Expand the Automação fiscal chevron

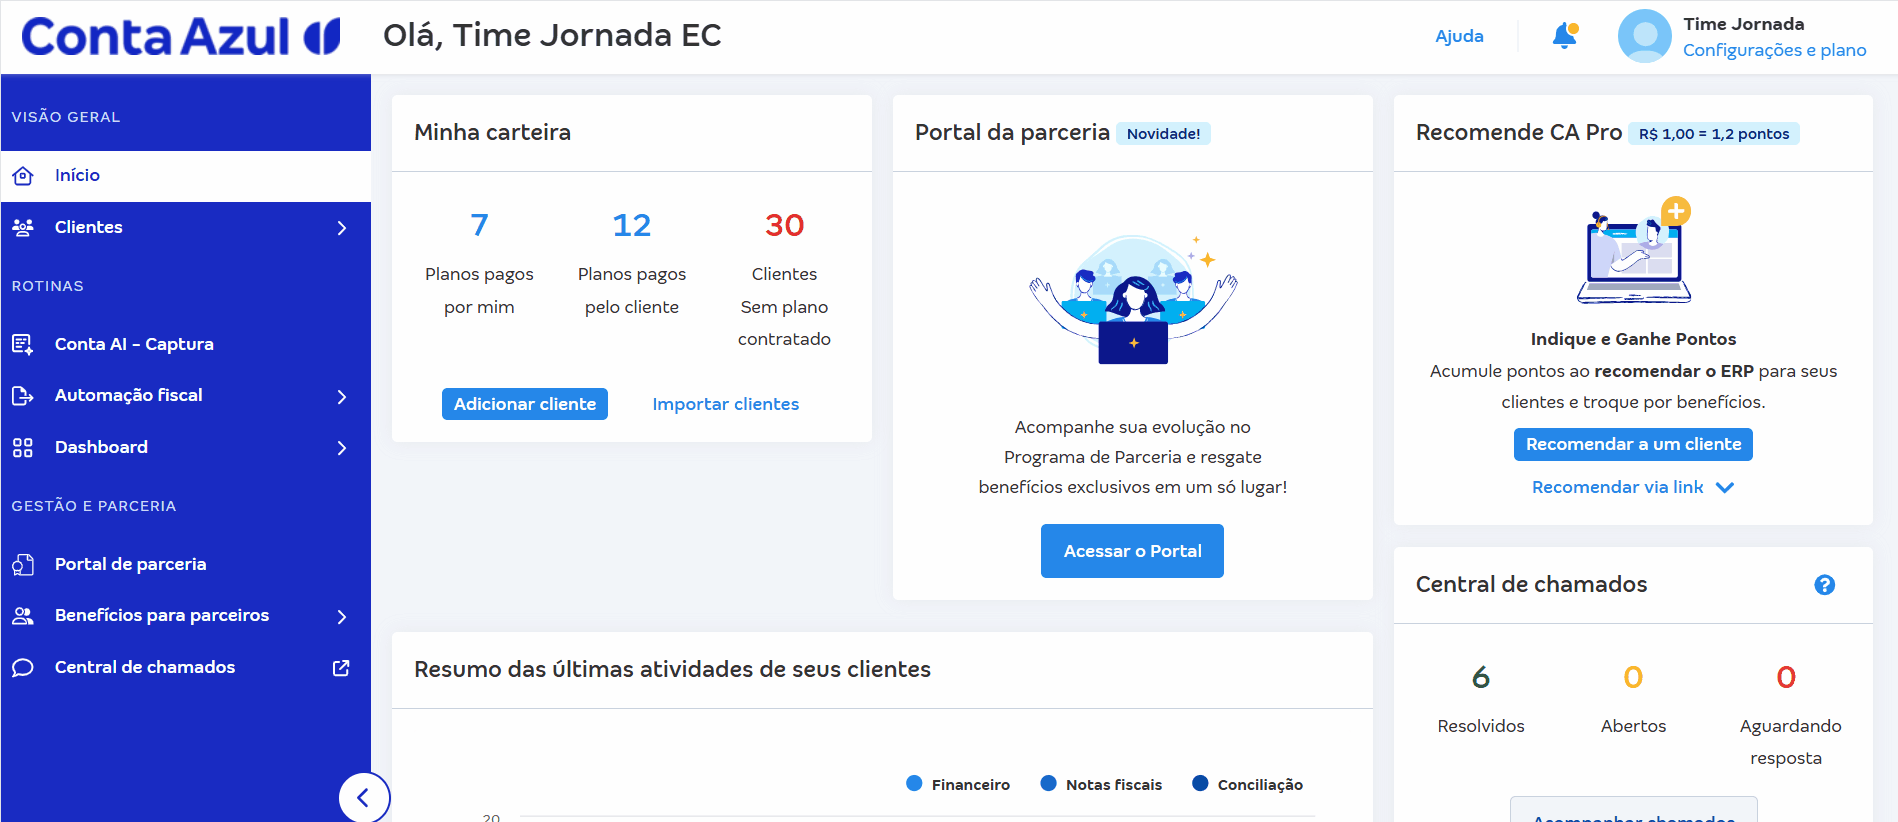342,397
